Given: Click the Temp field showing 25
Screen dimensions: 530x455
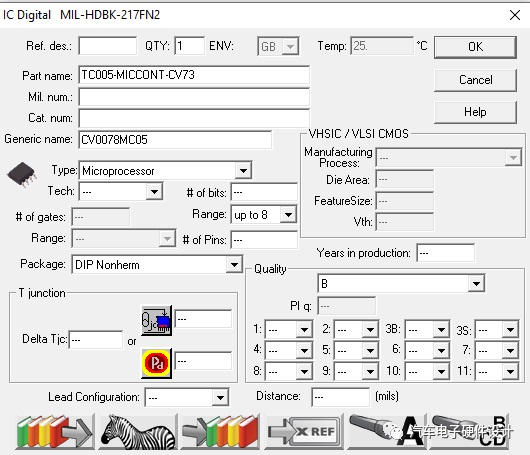Looking at the screenshot, I should click(382, 46).
